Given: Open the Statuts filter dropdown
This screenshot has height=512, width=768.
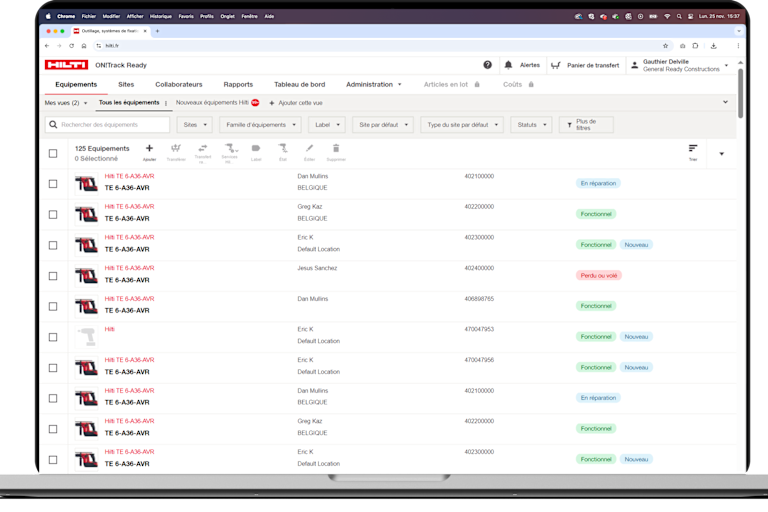Looking at the screenshot, I should click(530, 125).
